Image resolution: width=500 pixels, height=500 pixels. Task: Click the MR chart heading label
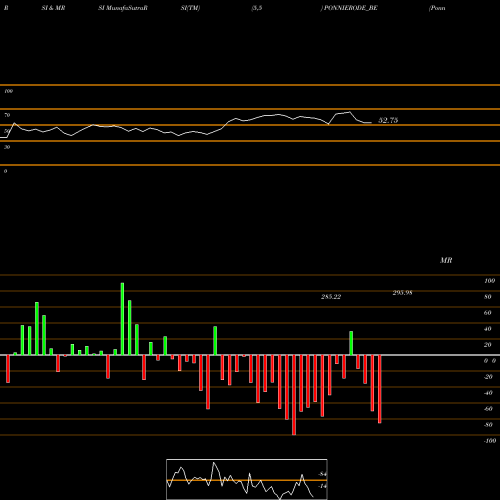click(x=446, y=260)
